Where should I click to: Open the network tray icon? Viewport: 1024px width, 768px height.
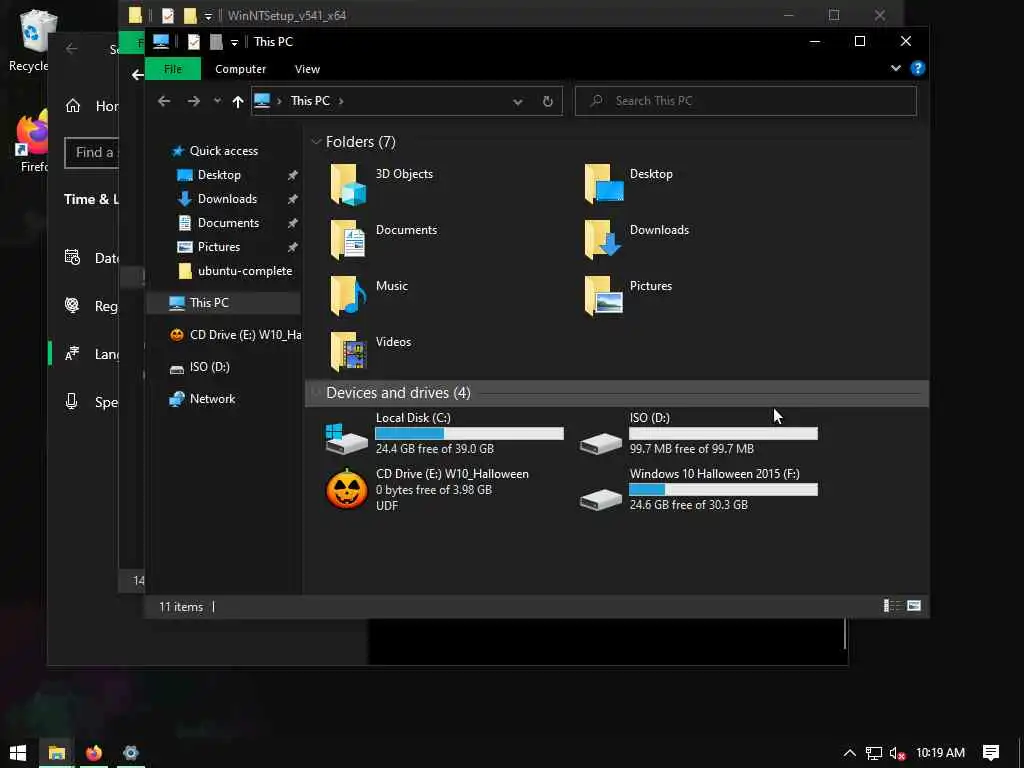(874, 753)
